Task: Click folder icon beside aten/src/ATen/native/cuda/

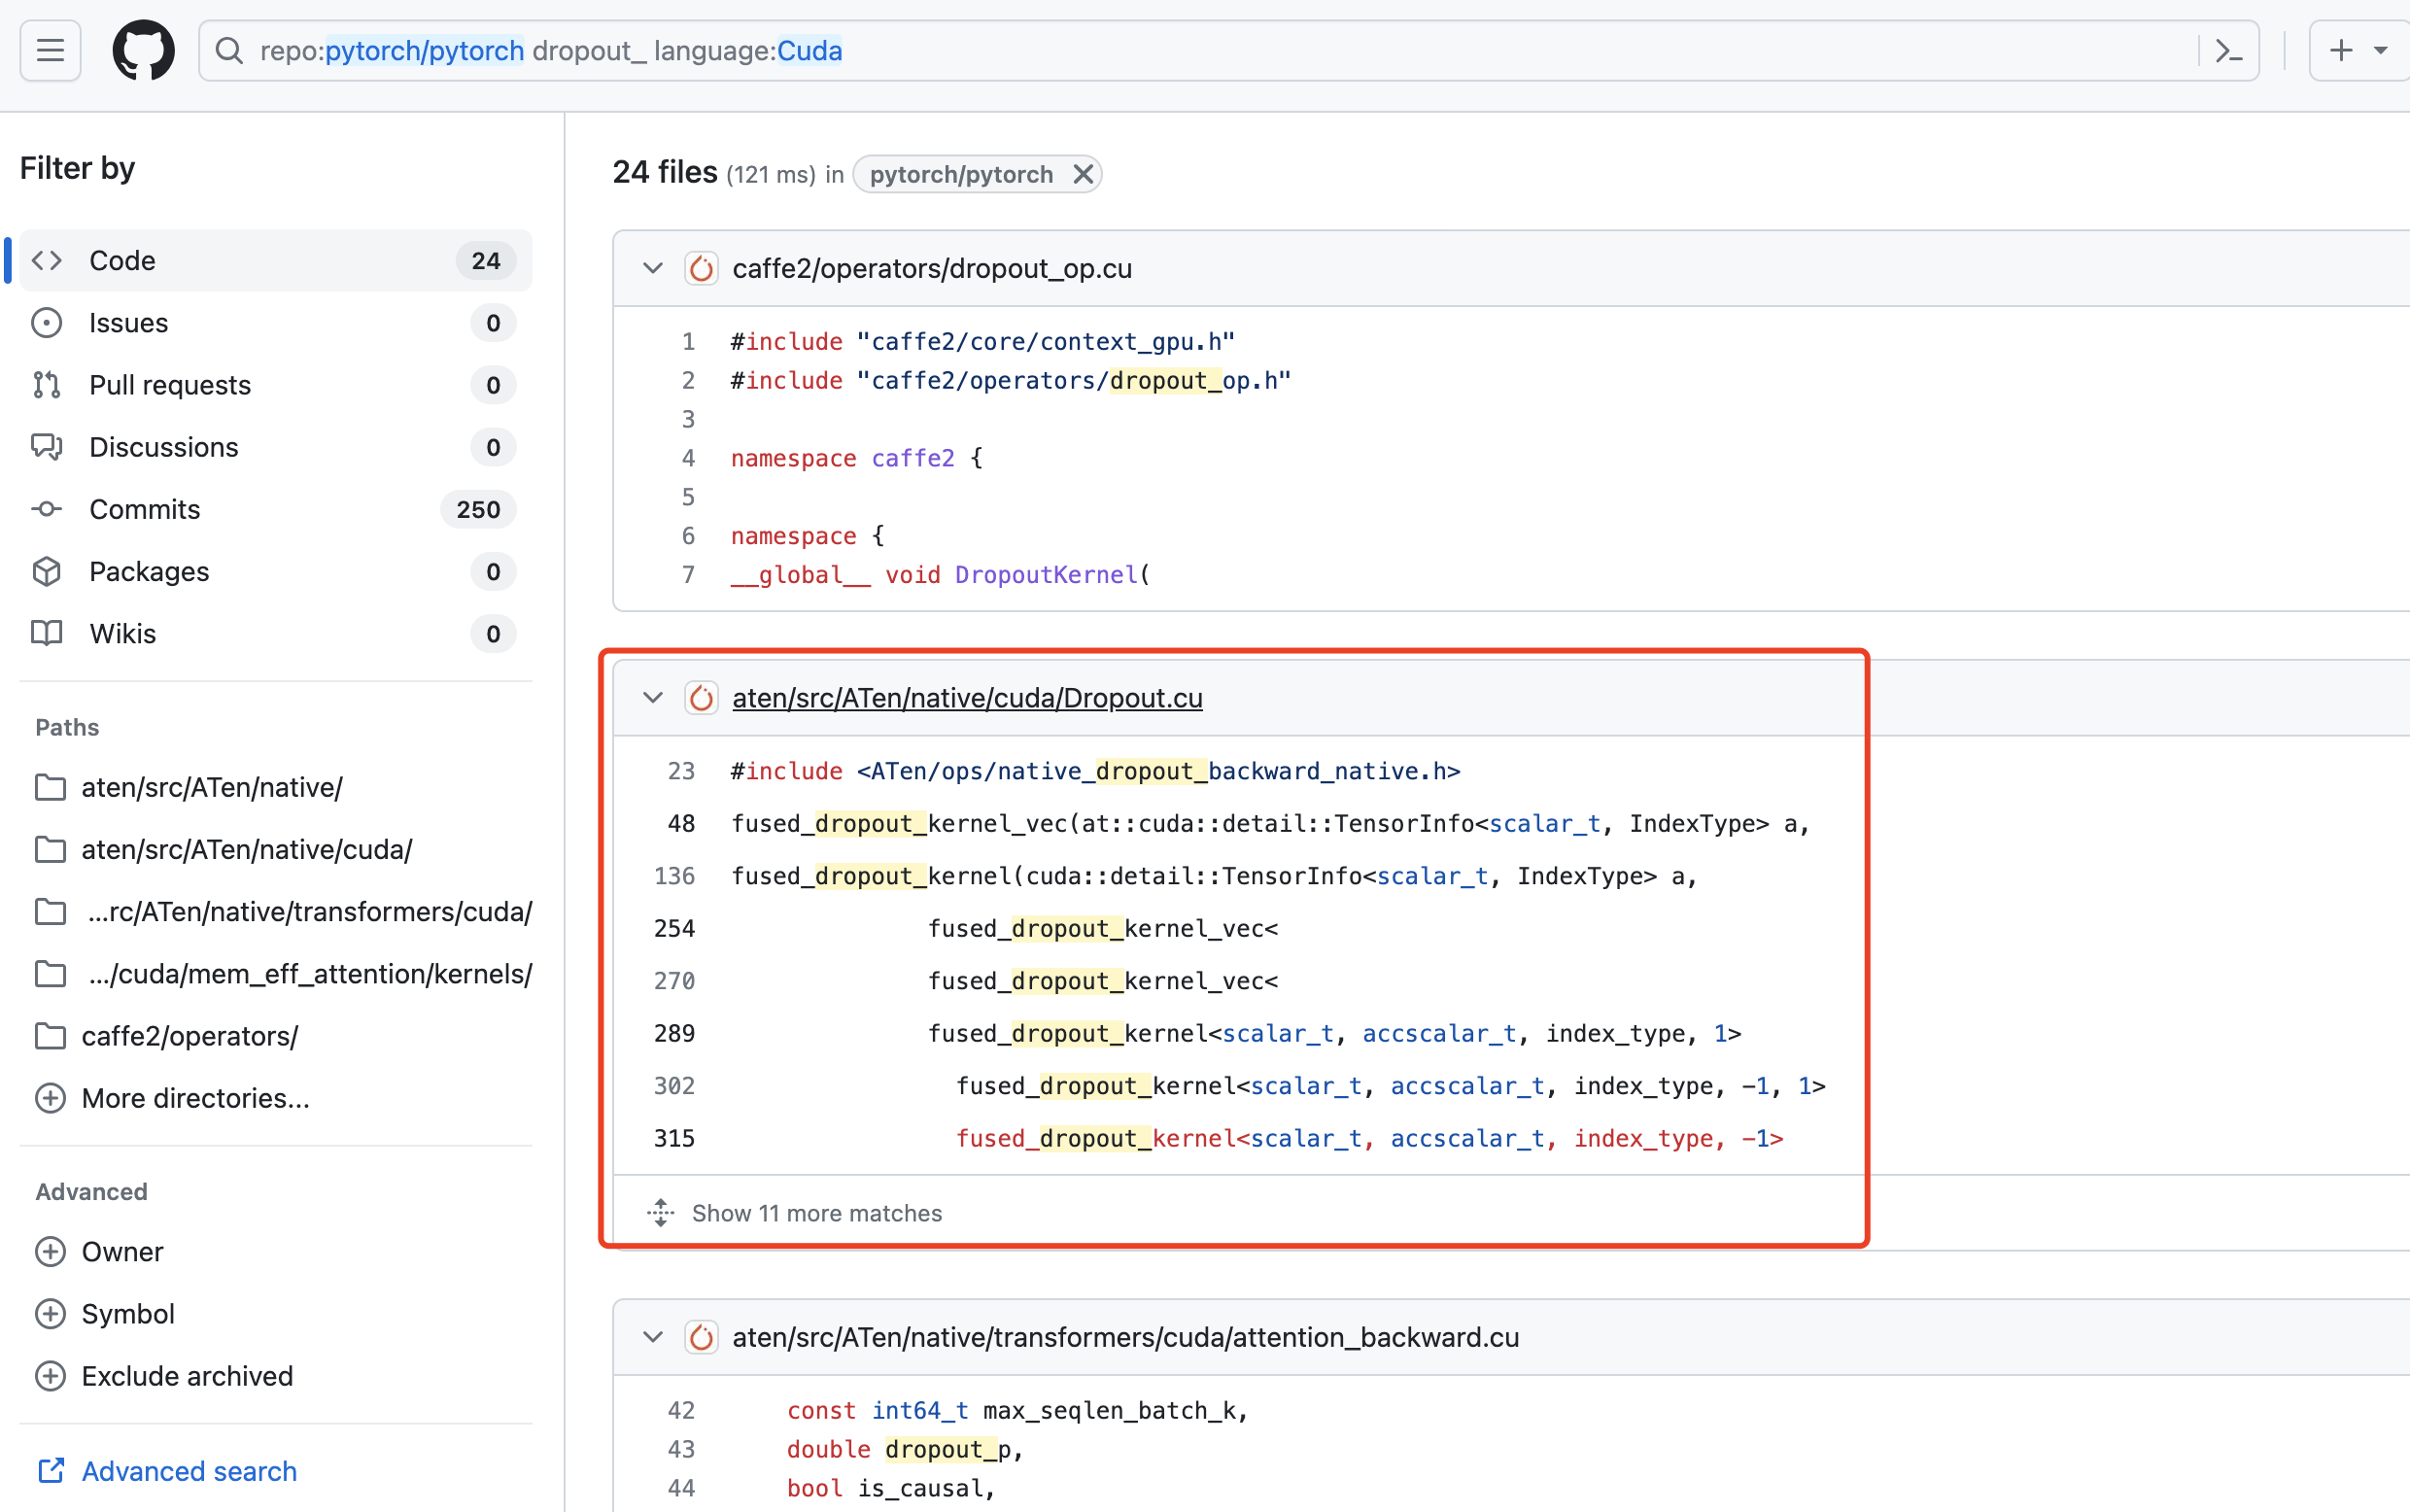Action: pos(50,849)
